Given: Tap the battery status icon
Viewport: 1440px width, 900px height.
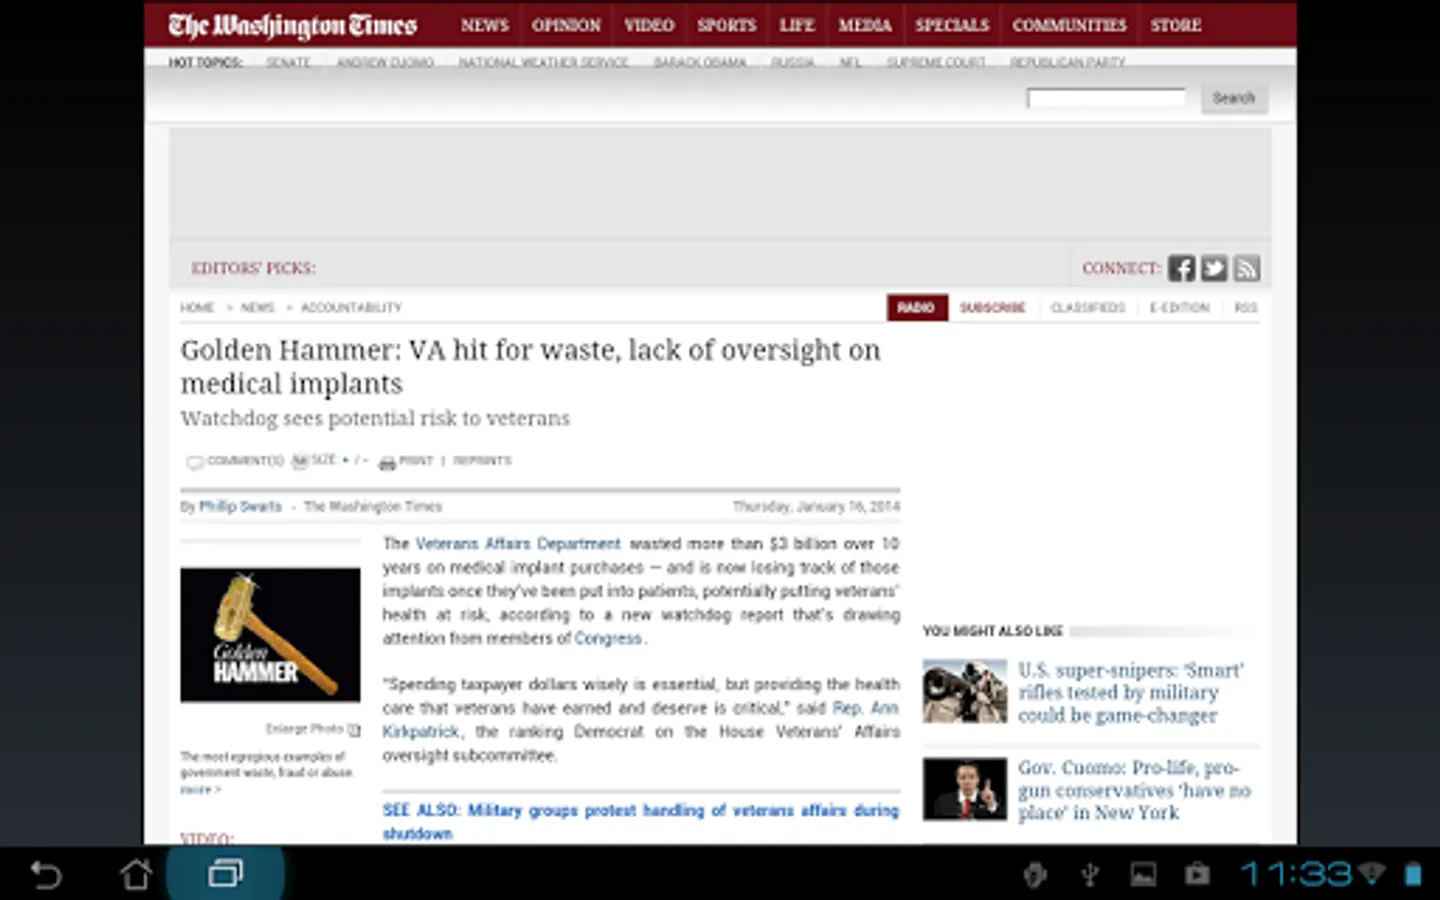Looking at the screenshot, I should pos(1413,874).
